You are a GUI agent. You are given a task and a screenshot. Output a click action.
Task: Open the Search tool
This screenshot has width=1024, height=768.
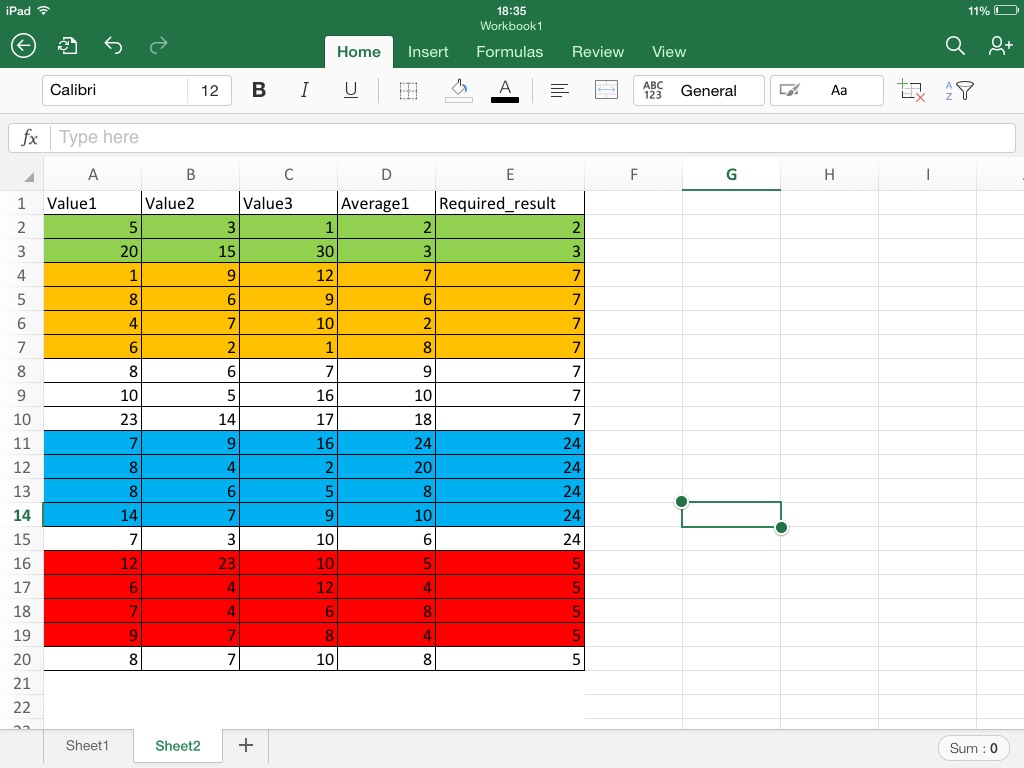(x=955, y=46)
